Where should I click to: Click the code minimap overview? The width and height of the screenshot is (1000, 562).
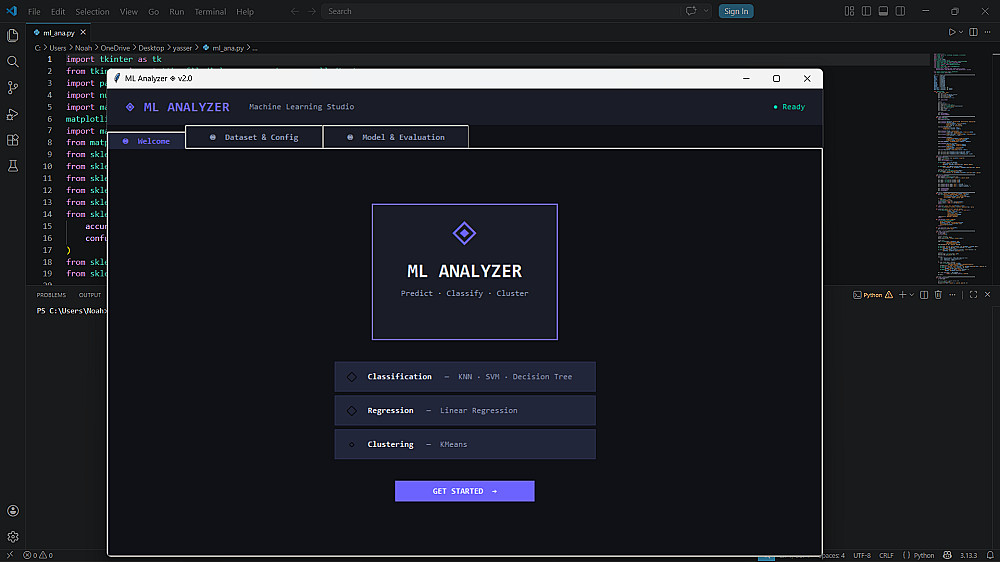click(960, 168)
